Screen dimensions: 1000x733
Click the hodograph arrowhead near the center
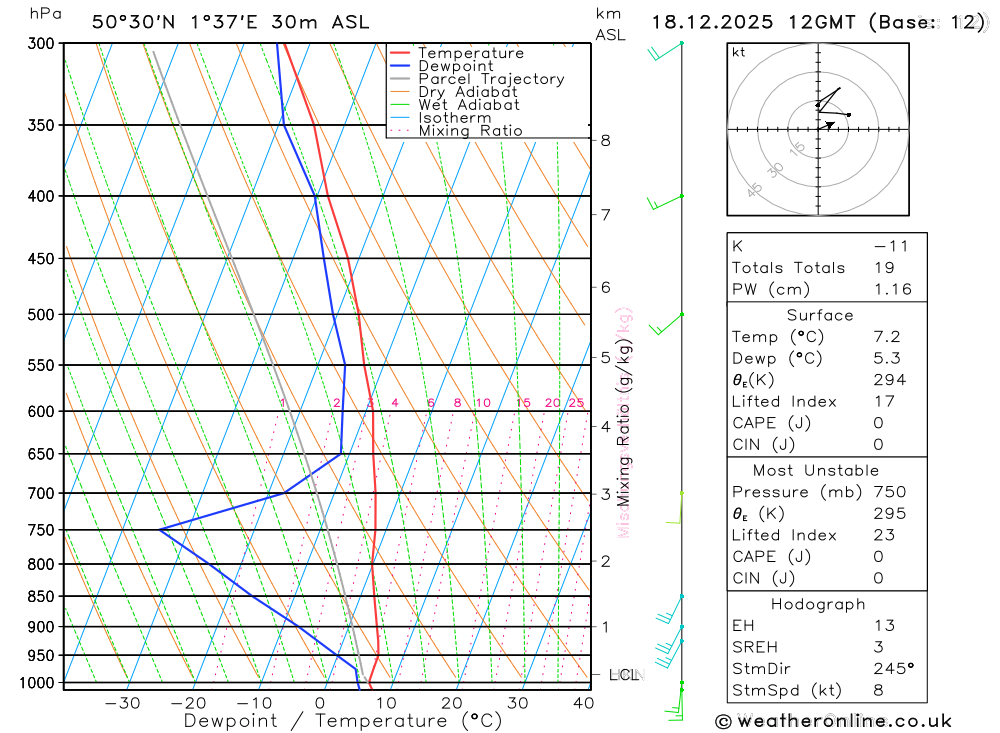point(830,124)
